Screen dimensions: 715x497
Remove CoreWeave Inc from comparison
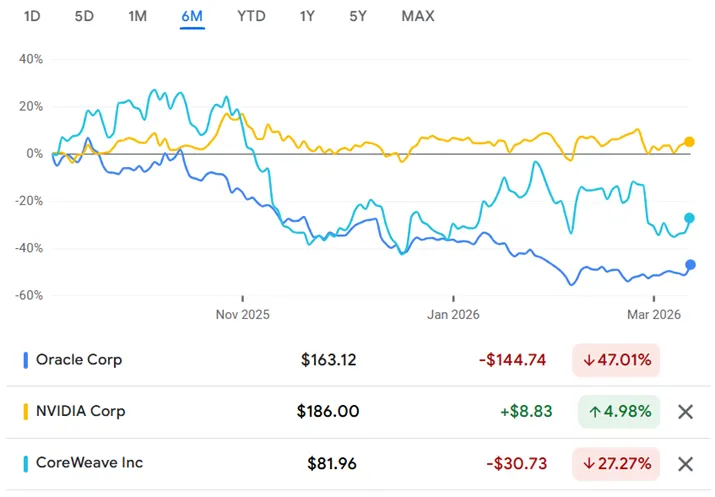click(685, 463)
